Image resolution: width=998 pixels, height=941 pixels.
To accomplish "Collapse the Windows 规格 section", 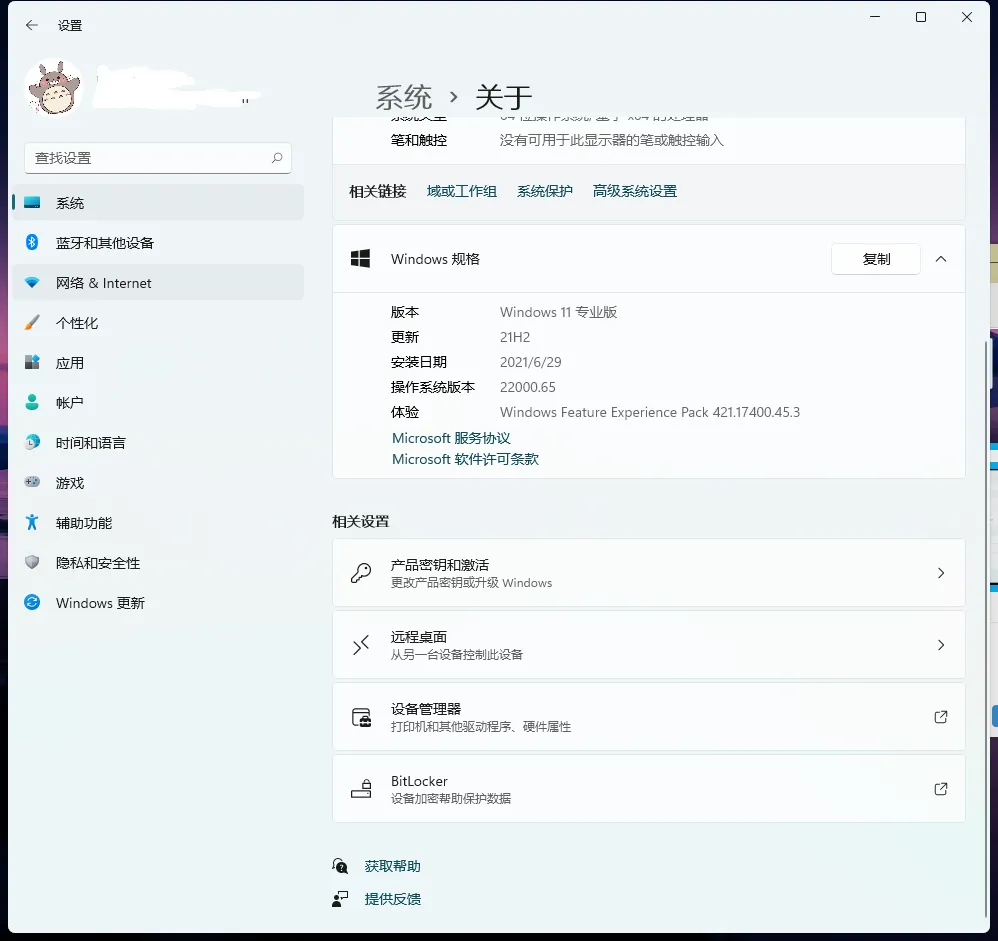I will coord(940,259).
